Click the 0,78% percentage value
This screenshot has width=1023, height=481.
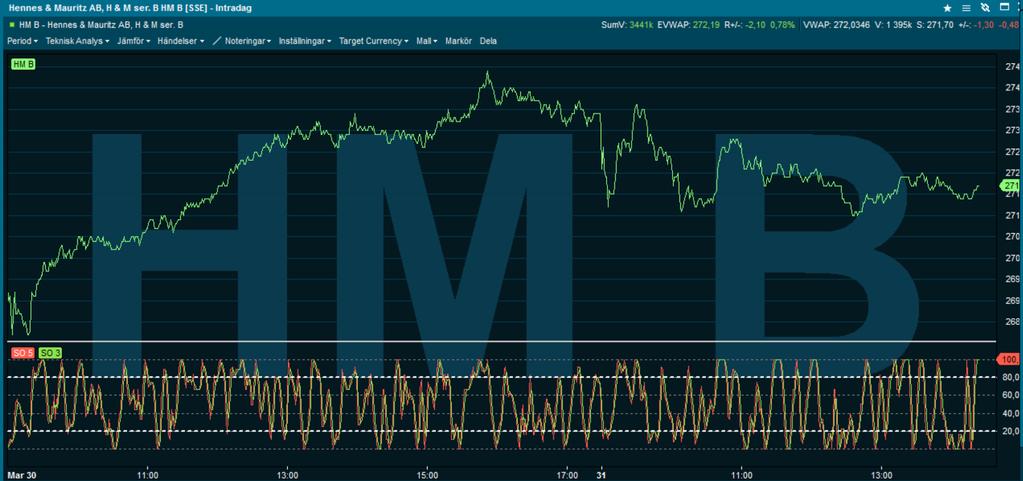click(x=782, y=24)
